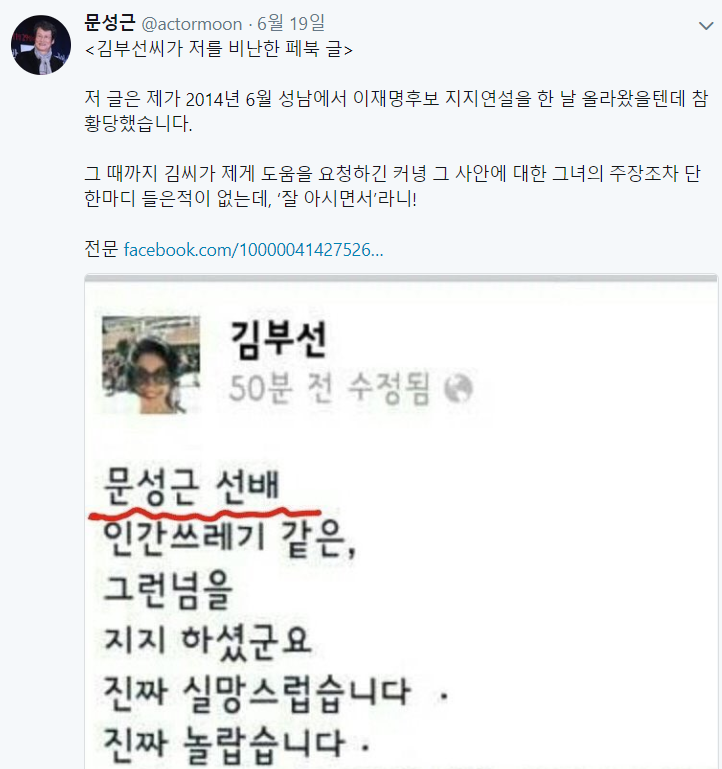Click 문성근's round profile avatar

(x=41, y=45)
